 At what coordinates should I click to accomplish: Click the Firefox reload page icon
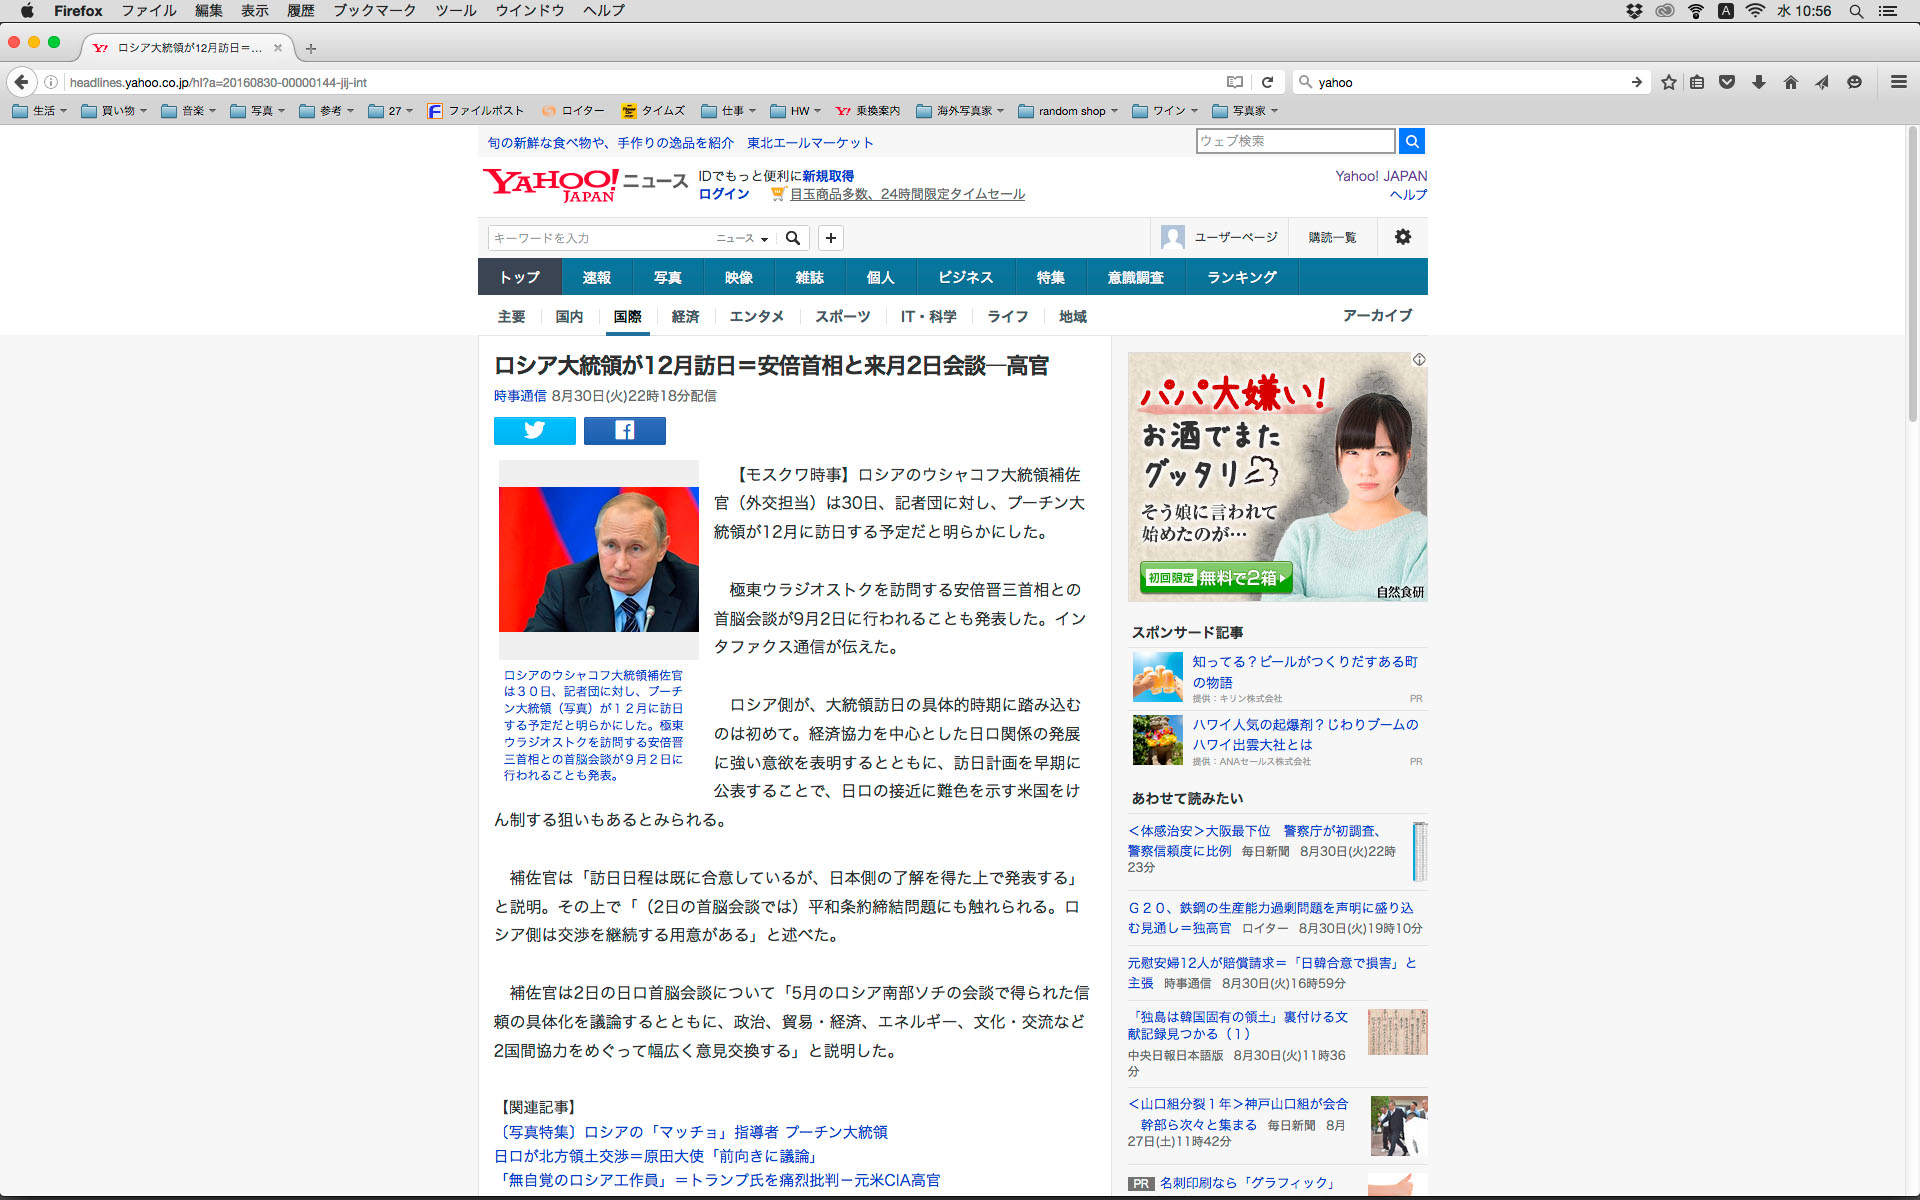tap(1267, 82)
